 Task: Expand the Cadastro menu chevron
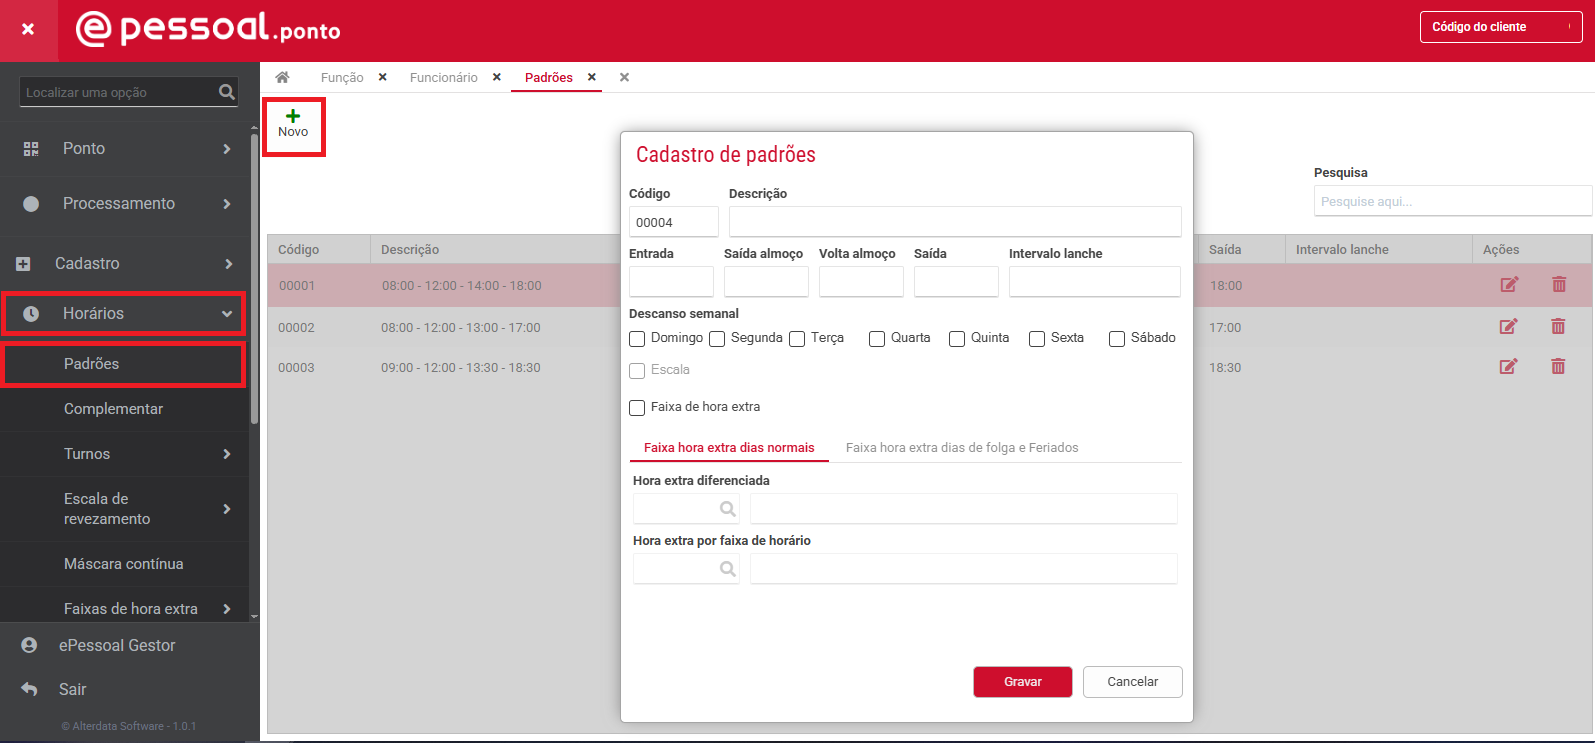coord(229,264)
